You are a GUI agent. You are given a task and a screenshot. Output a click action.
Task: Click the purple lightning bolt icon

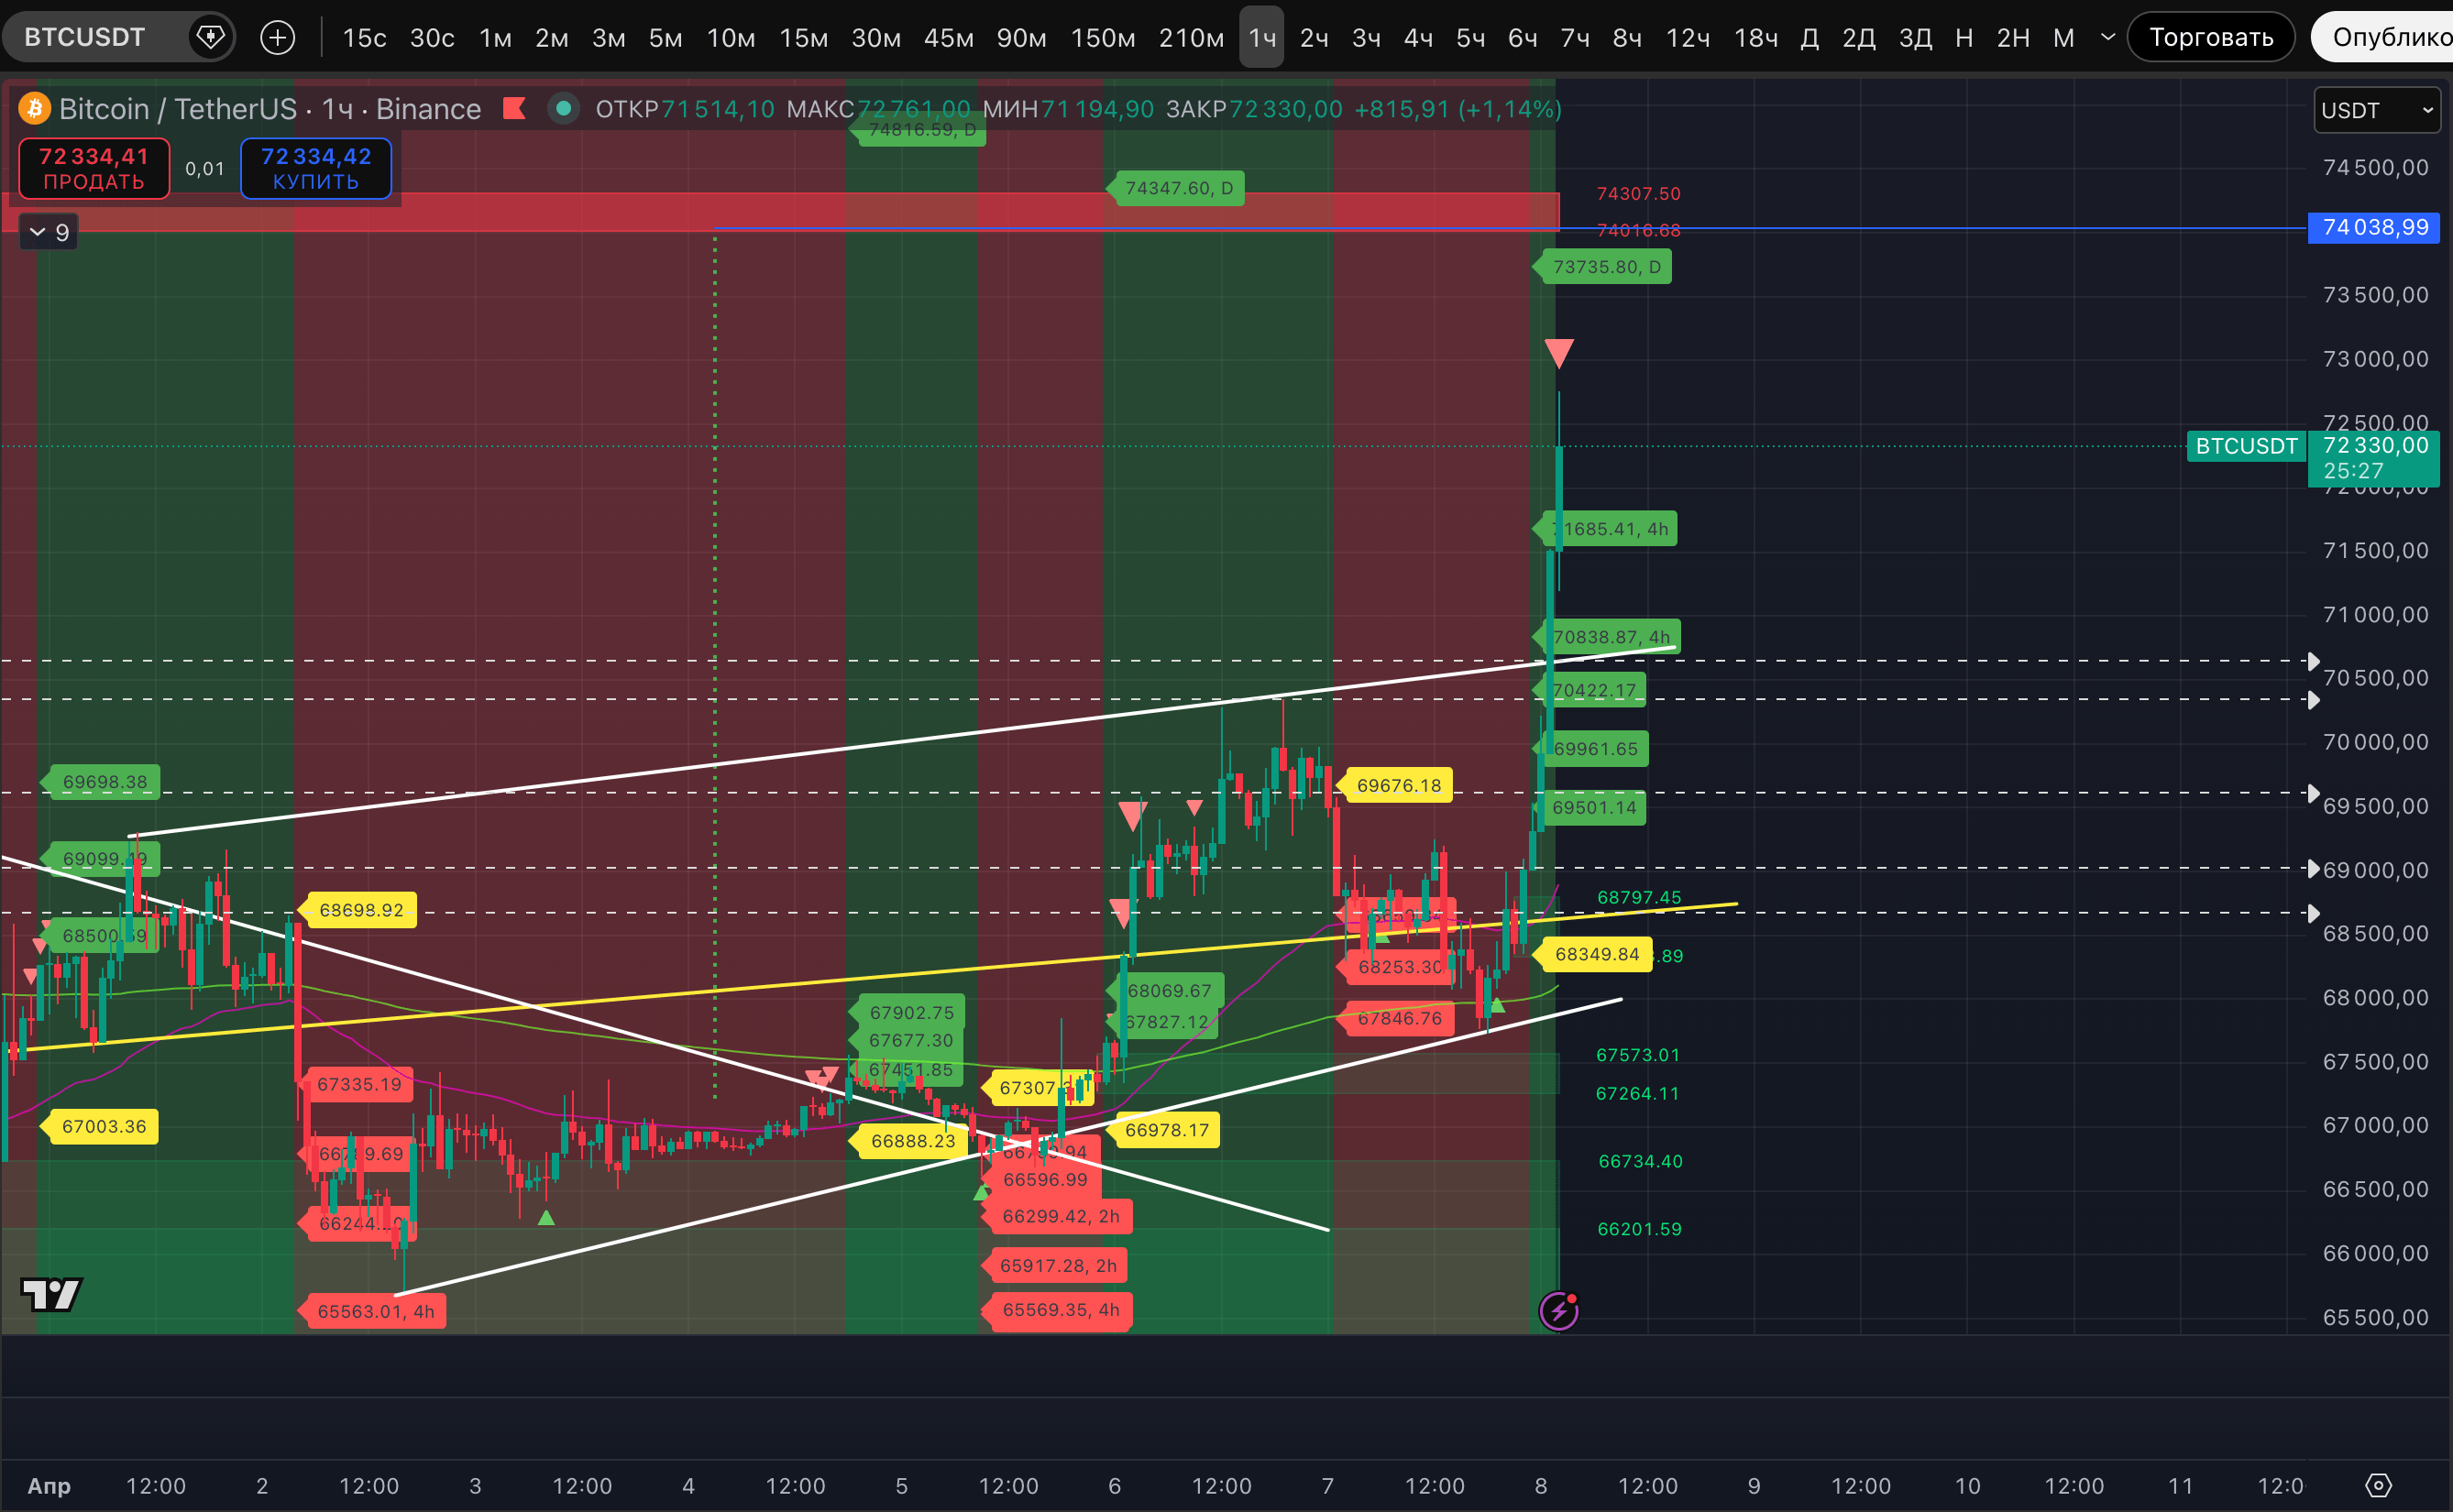click(x=1558, y=1311)
